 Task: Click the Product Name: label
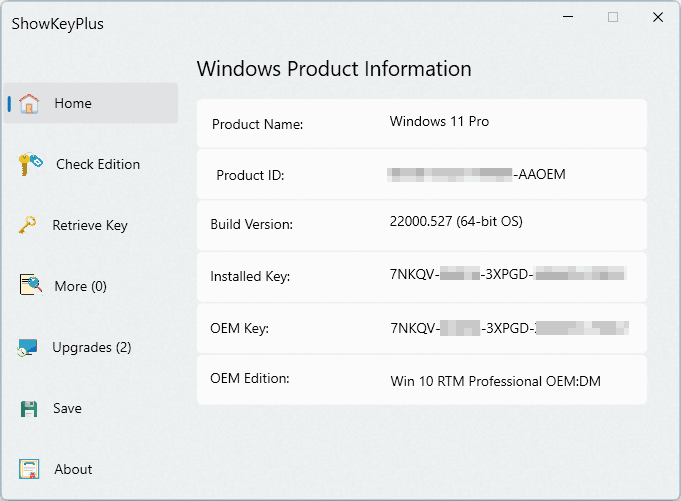pos(258,125)
